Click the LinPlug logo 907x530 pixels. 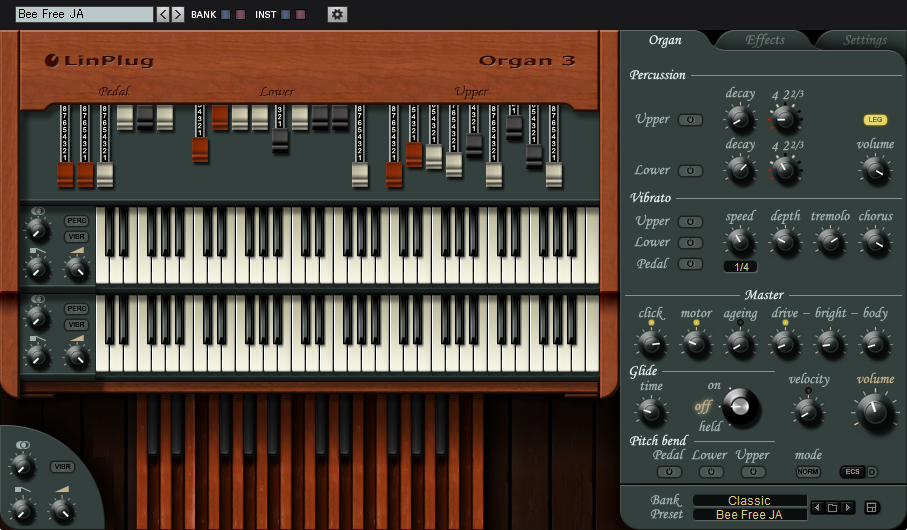tap(99, 60)
